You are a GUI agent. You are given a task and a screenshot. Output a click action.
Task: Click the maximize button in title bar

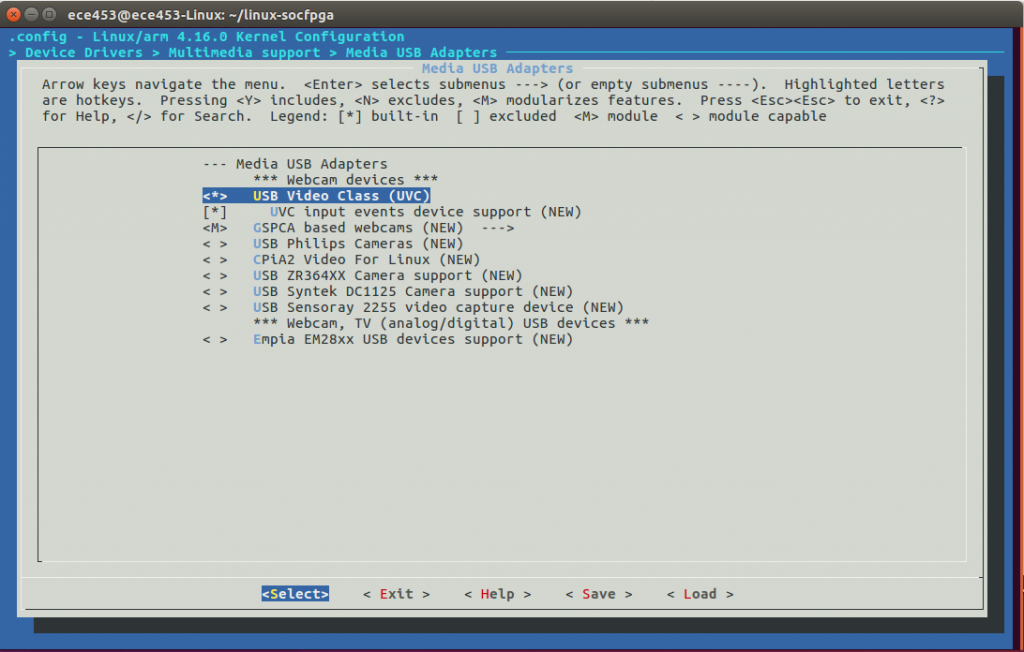[49, 16]
